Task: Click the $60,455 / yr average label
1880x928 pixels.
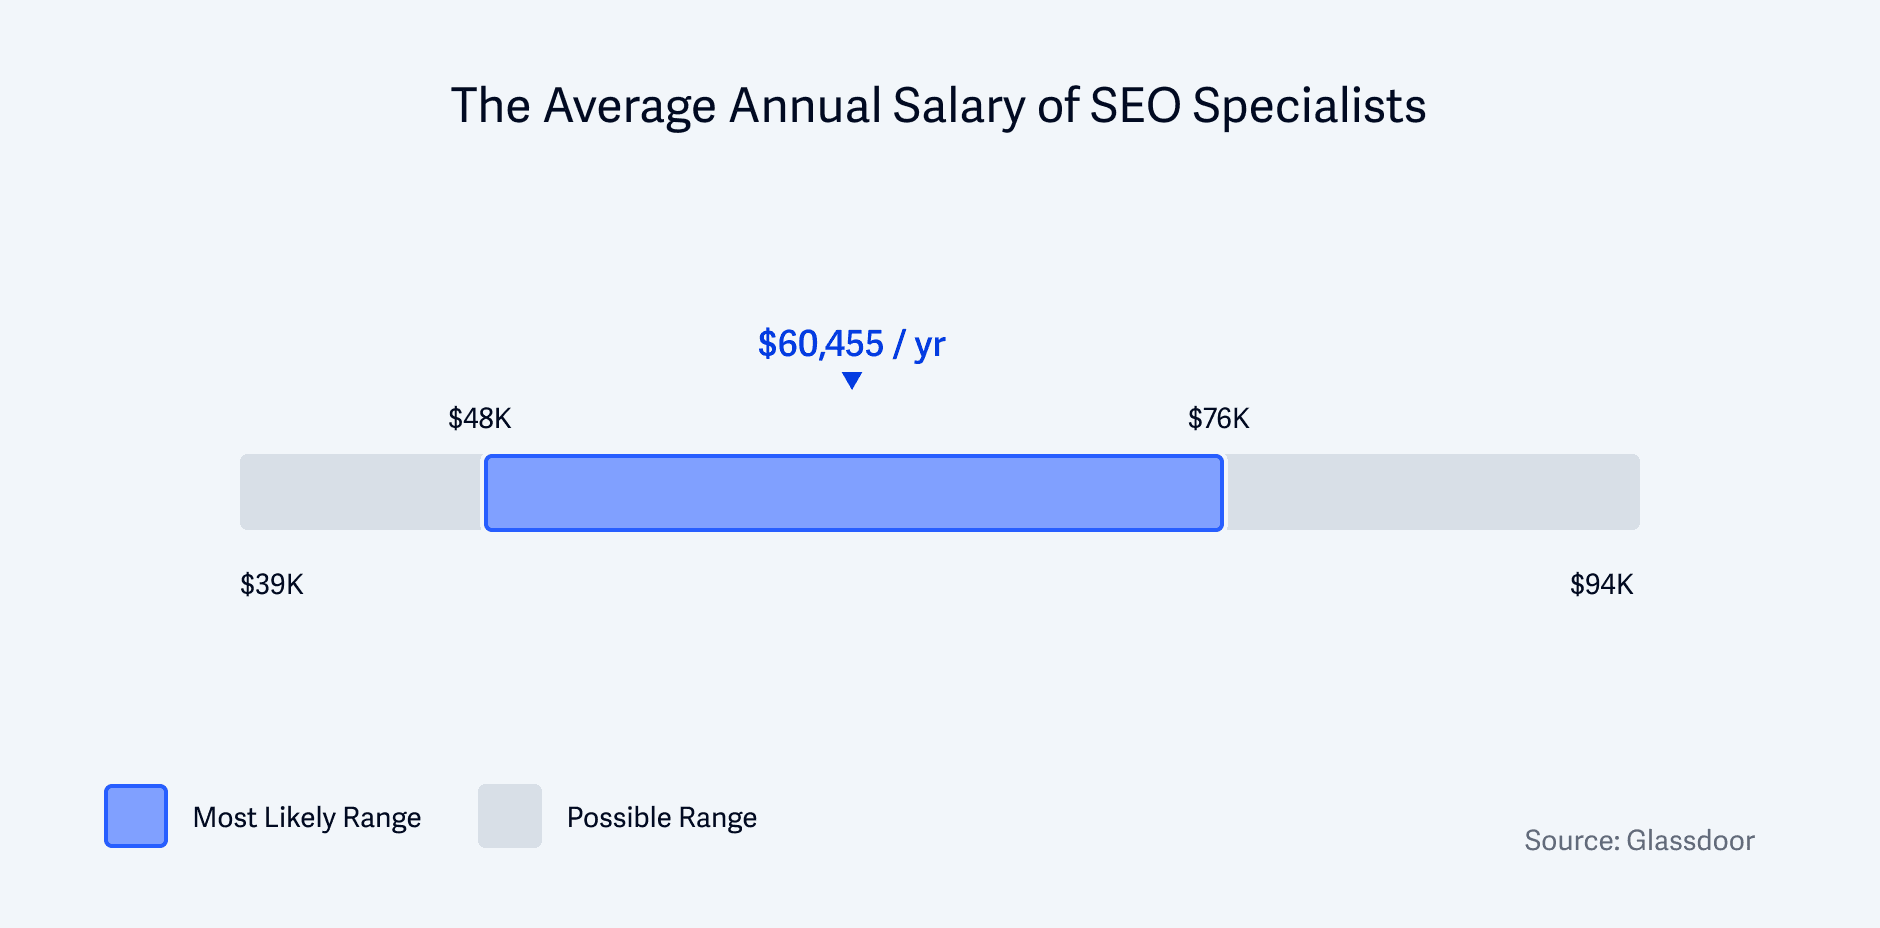Action: 851,344
